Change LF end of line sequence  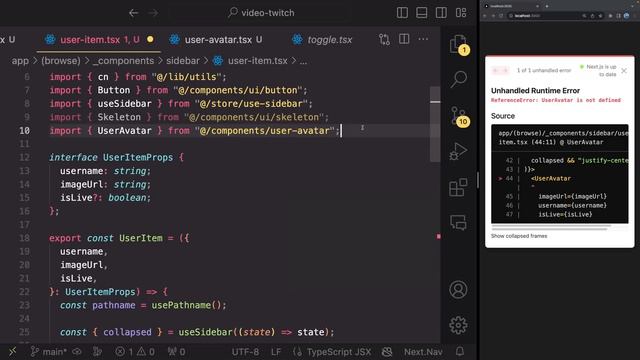pos(276,351)
